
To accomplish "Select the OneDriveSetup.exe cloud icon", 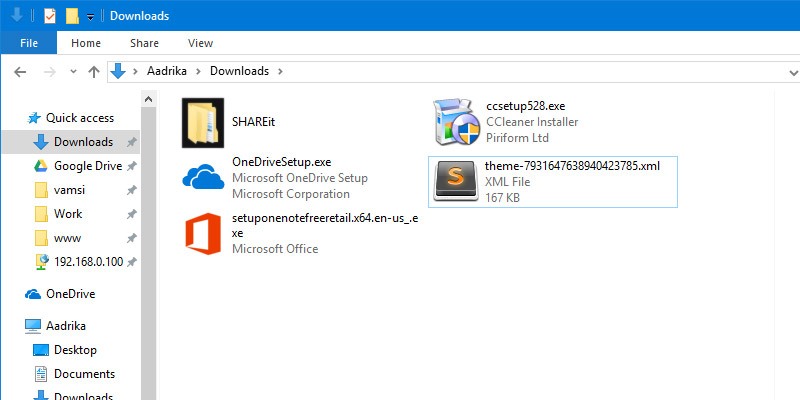I will pos(203,177).
